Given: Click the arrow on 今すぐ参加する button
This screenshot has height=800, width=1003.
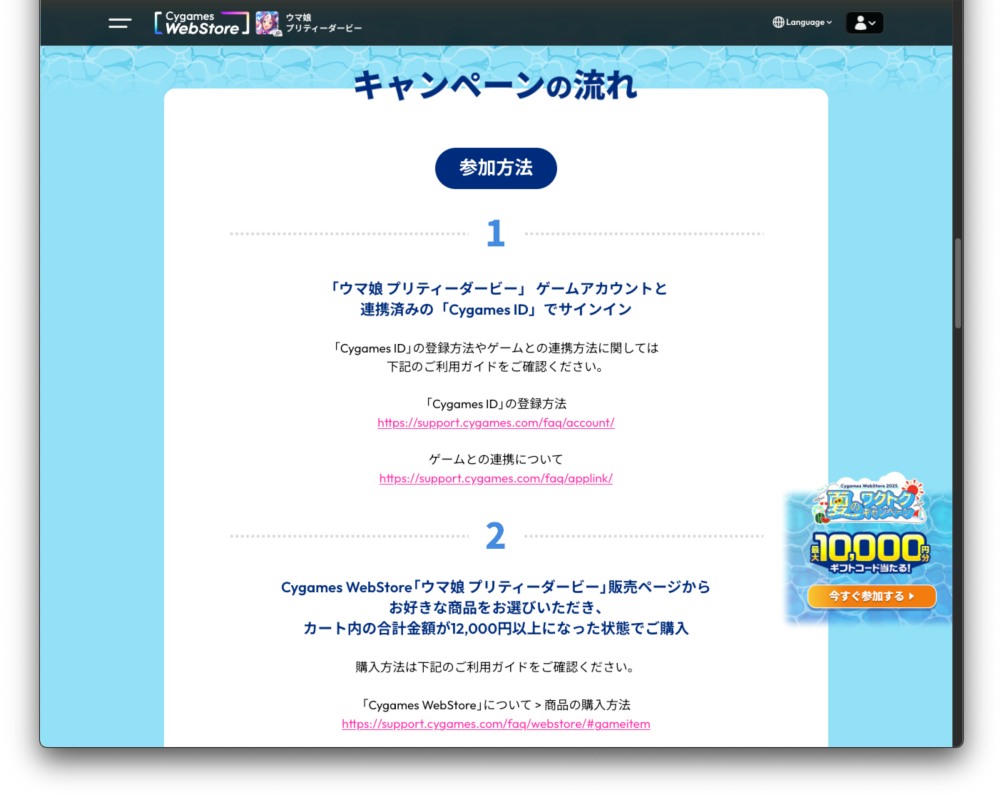Looking at the screenshot, I should (911, 596).
